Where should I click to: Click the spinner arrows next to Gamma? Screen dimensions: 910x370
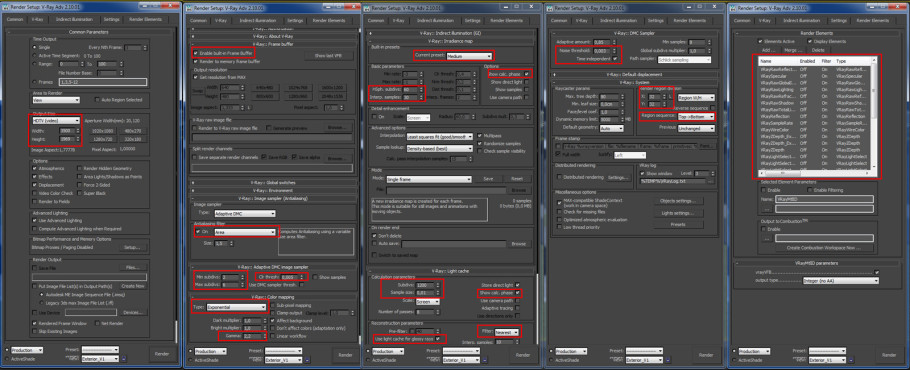(x=266, y=336)
